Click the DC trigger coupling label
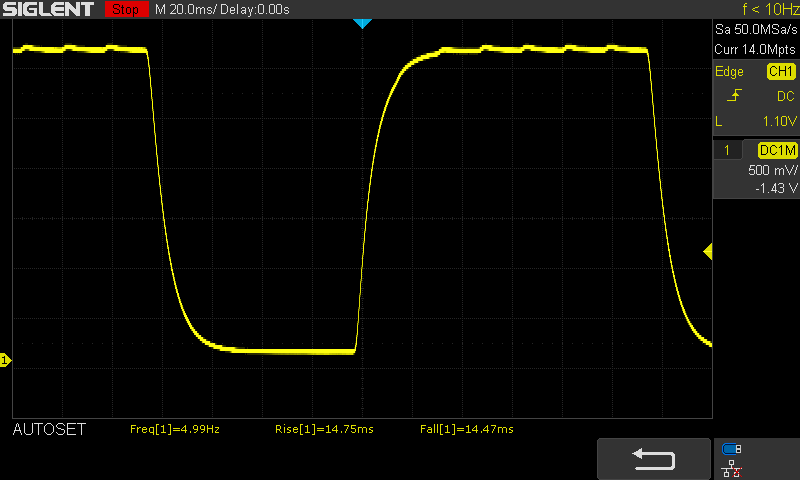The width and height of the screenshot is (800, 480). (786, 96)
